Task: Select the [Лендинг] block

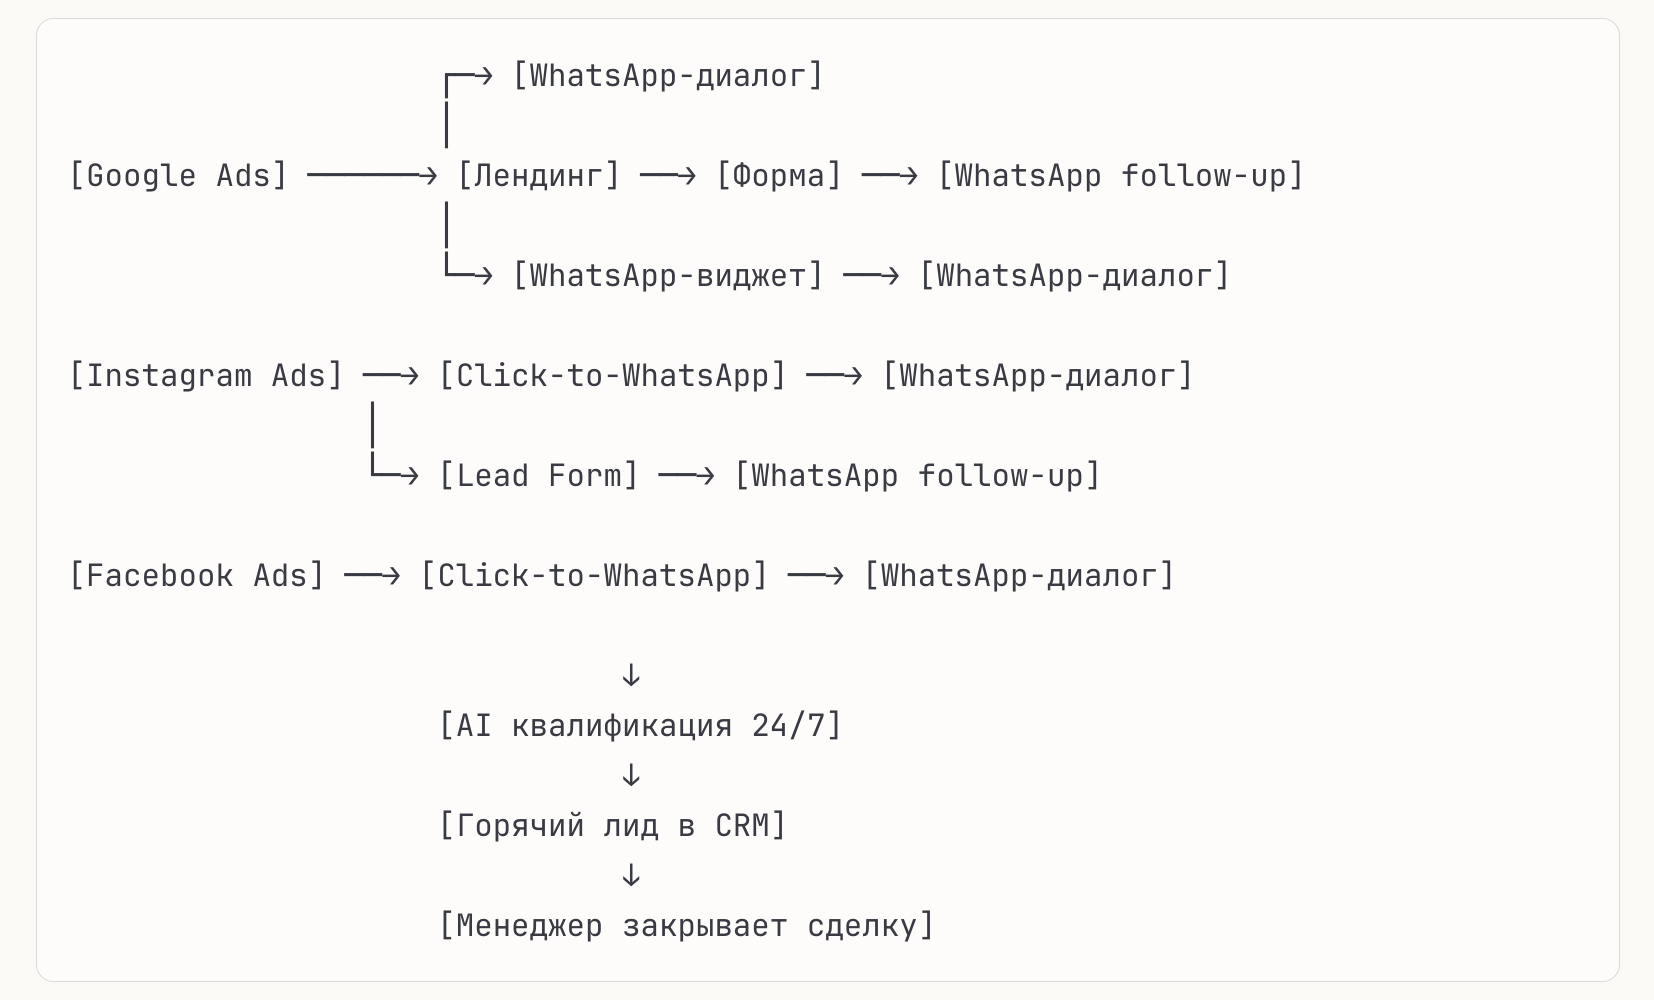Action: tap(538, 176)
